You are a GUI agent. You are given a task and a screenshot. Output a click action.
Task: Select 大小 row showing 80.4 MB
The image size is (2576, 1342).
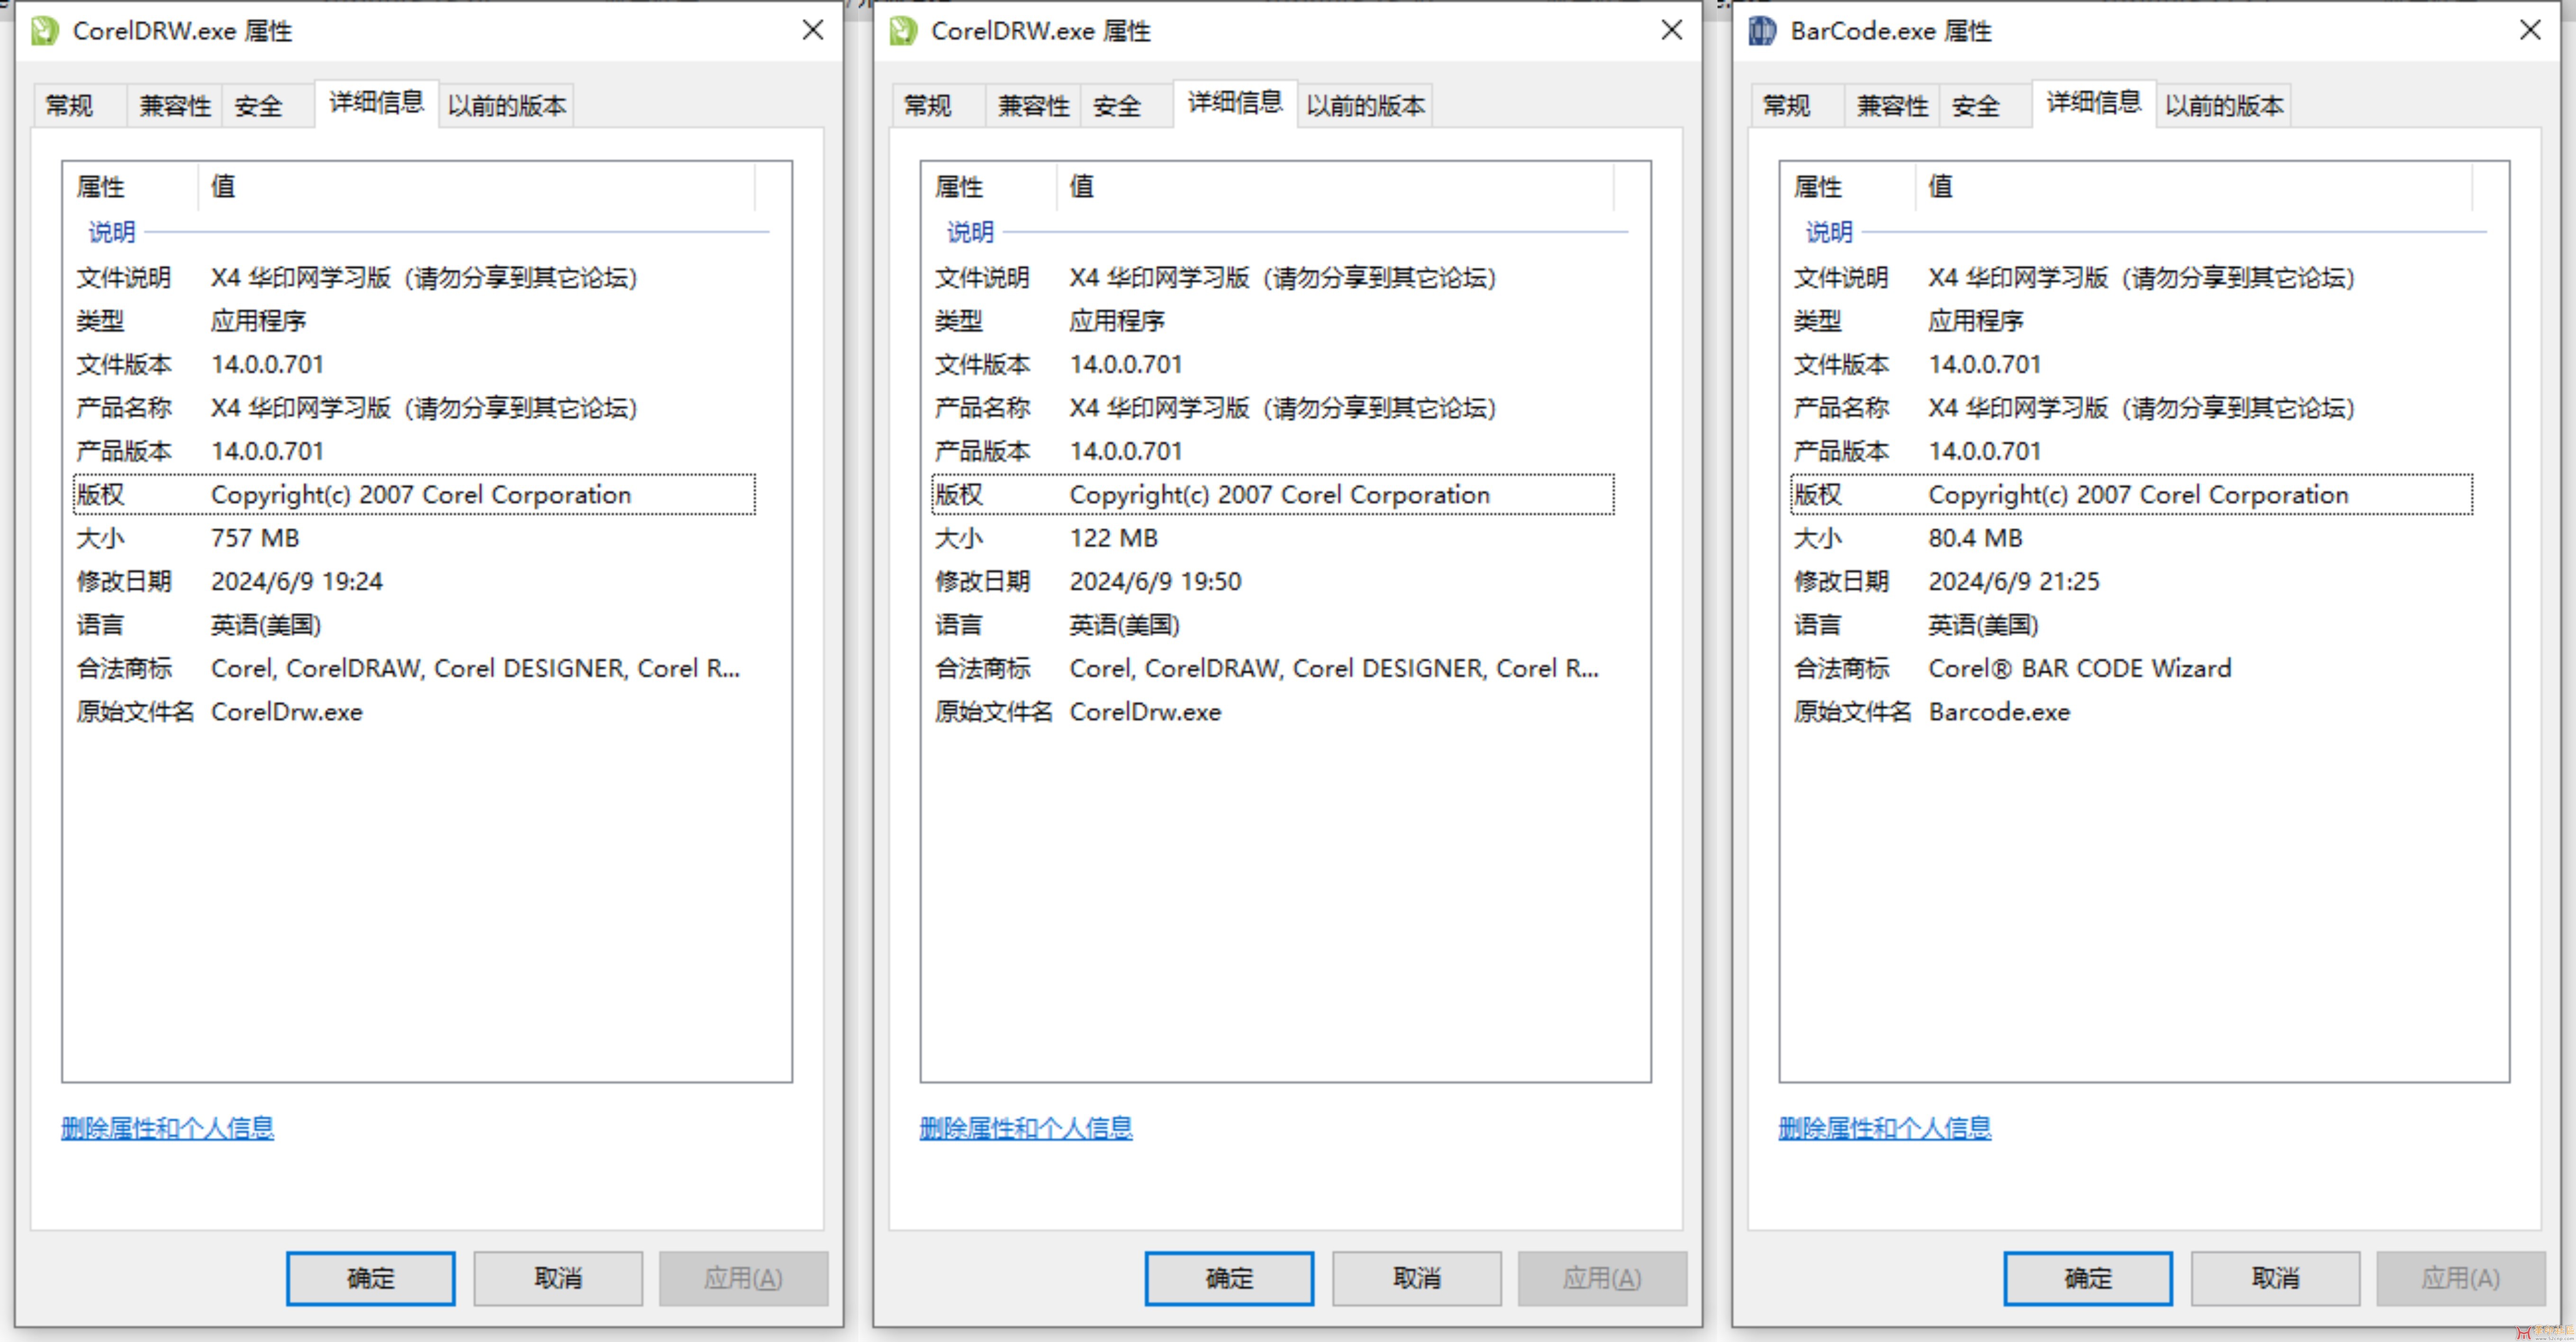(2132, 538)
